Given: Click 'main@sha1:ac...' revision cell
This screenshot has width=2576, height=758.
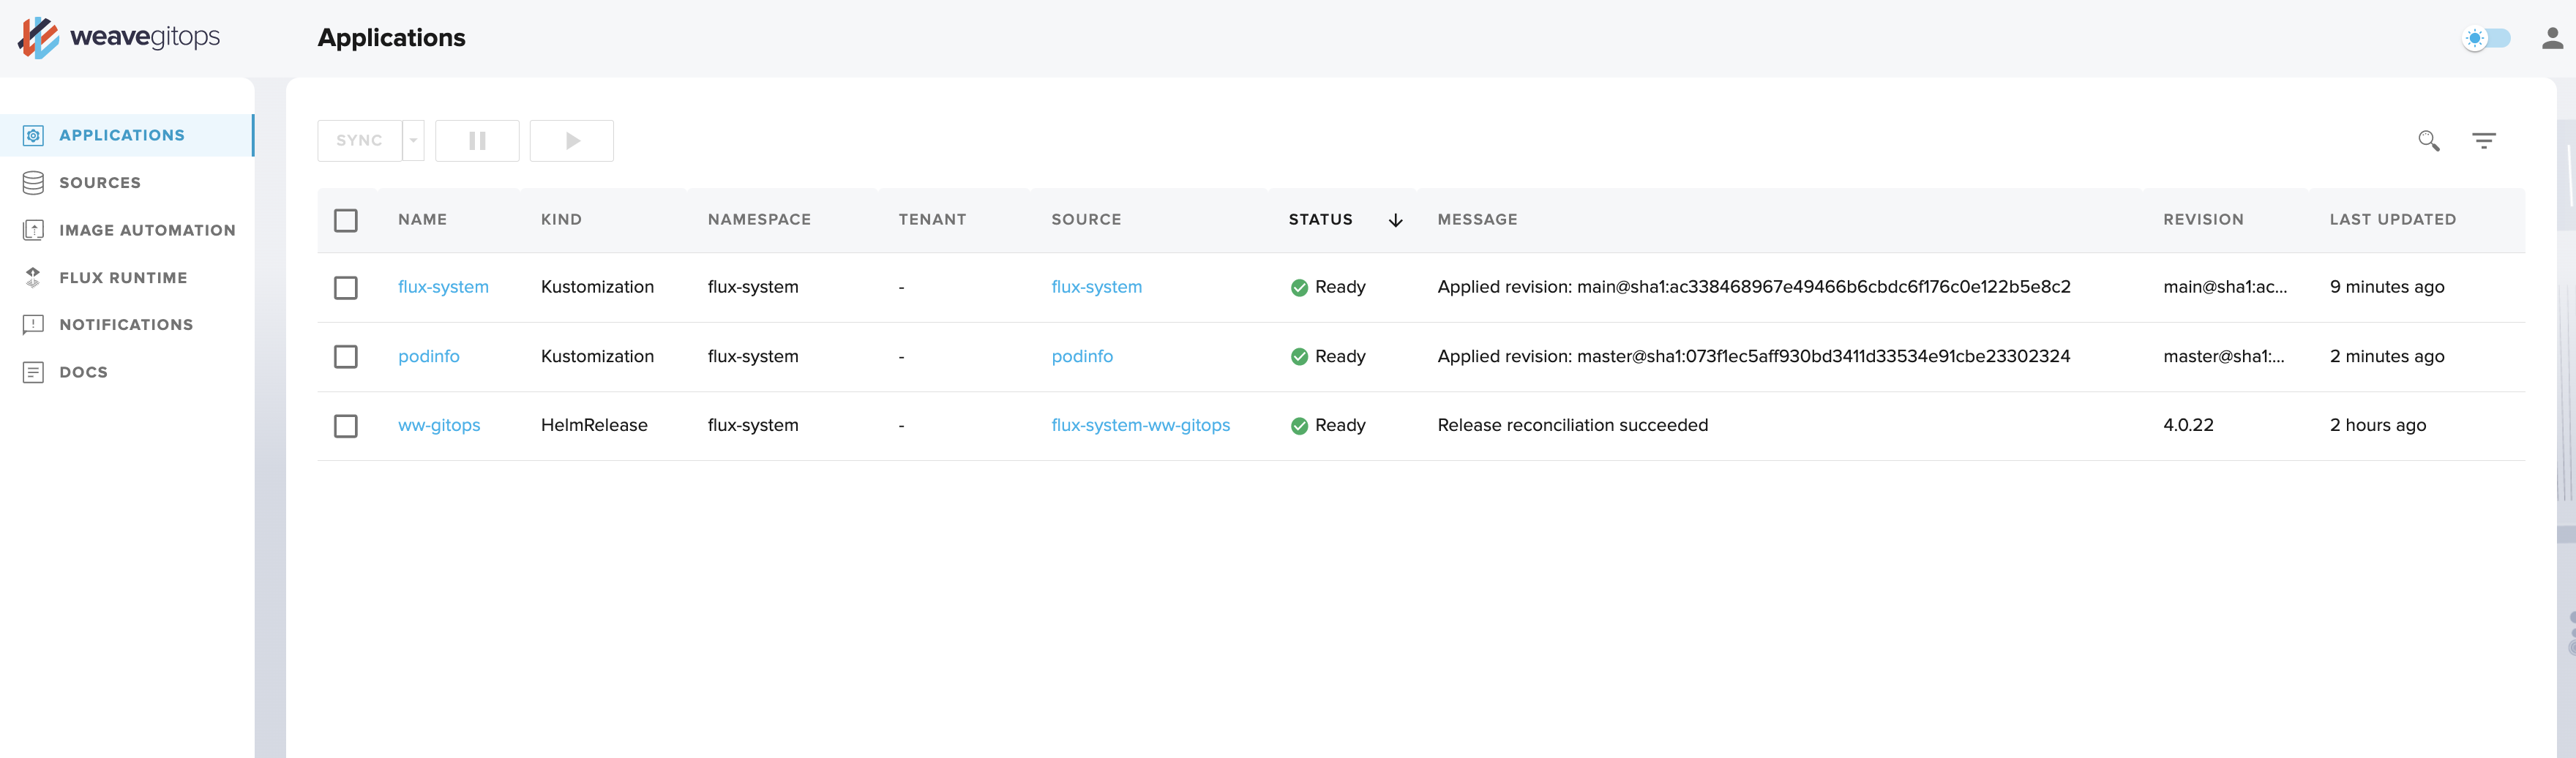Looking at the screenshot, I should 2224,287.
